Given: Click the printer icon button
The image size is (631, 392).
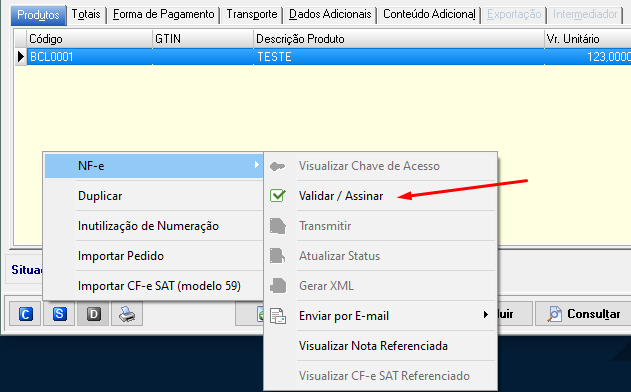Looking at the screenshot, I should 127,314.
